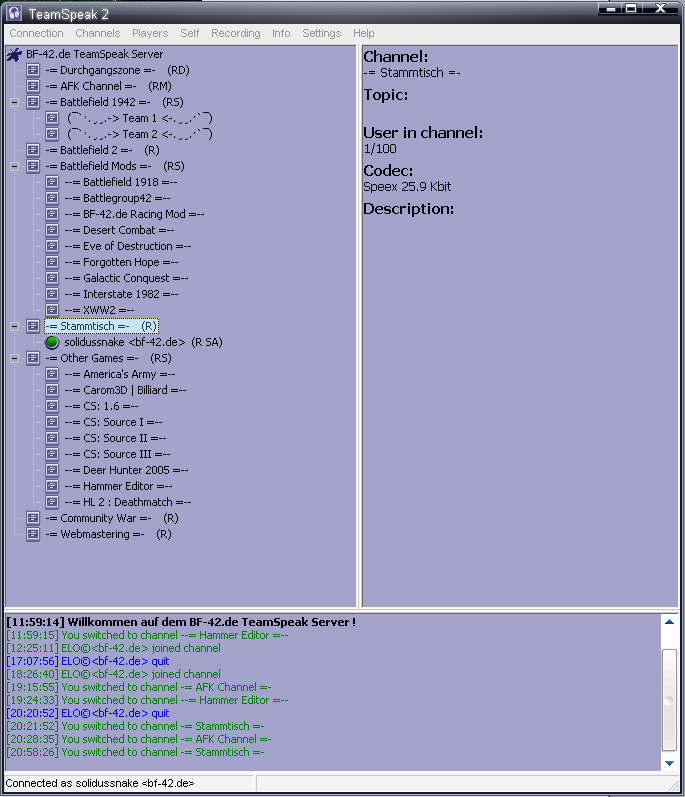The height and width of the screenshot is (797, 685).
Task: Open the Channels menu
Action: pyautogui.click(x=98, y=33)
